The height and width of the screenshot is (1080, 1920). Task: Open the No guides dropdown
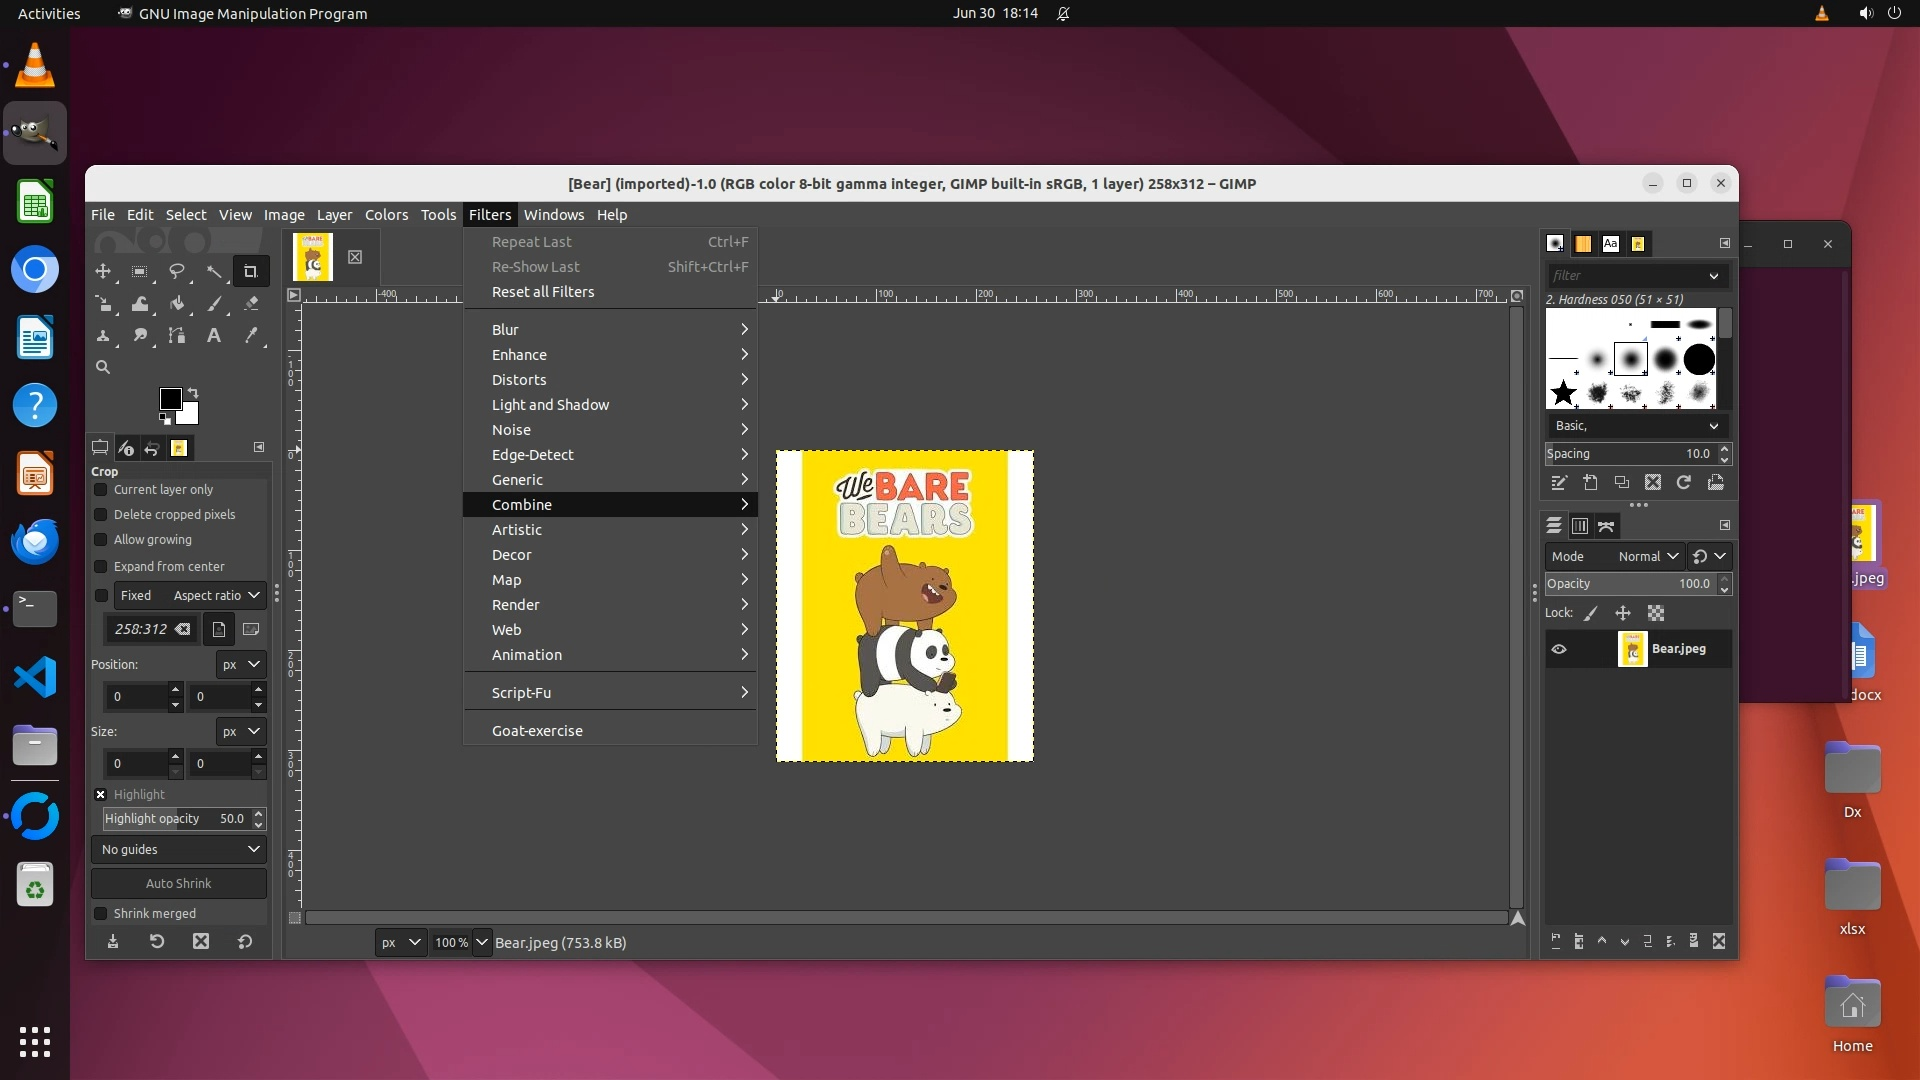(179, 849)
